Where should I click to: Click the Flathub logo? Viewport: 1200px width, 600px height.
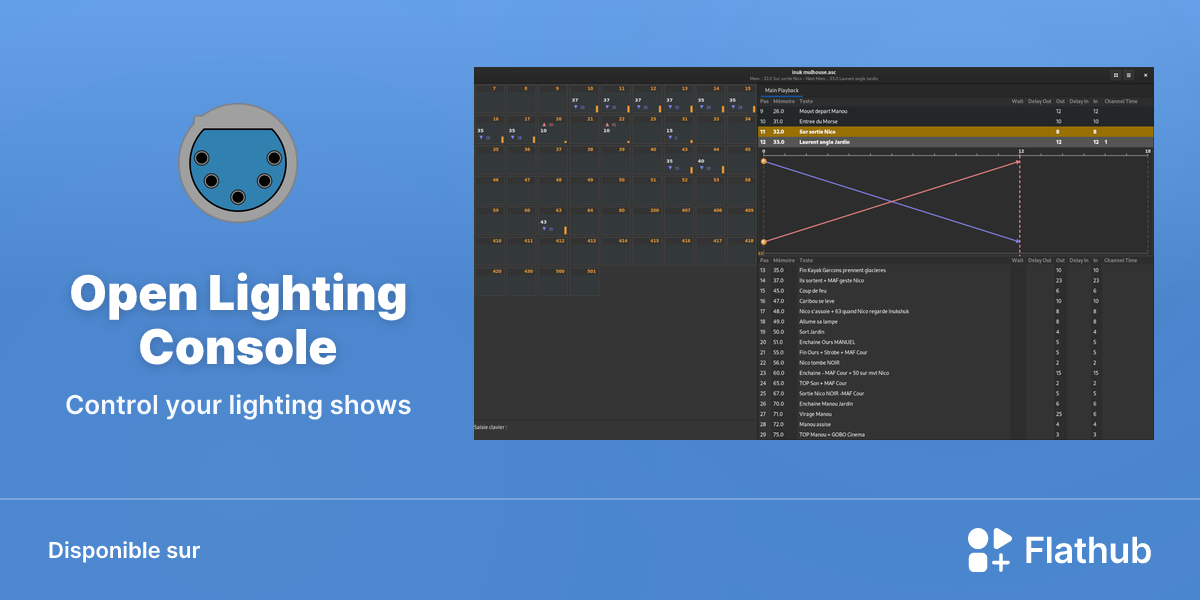[1060, 550]
